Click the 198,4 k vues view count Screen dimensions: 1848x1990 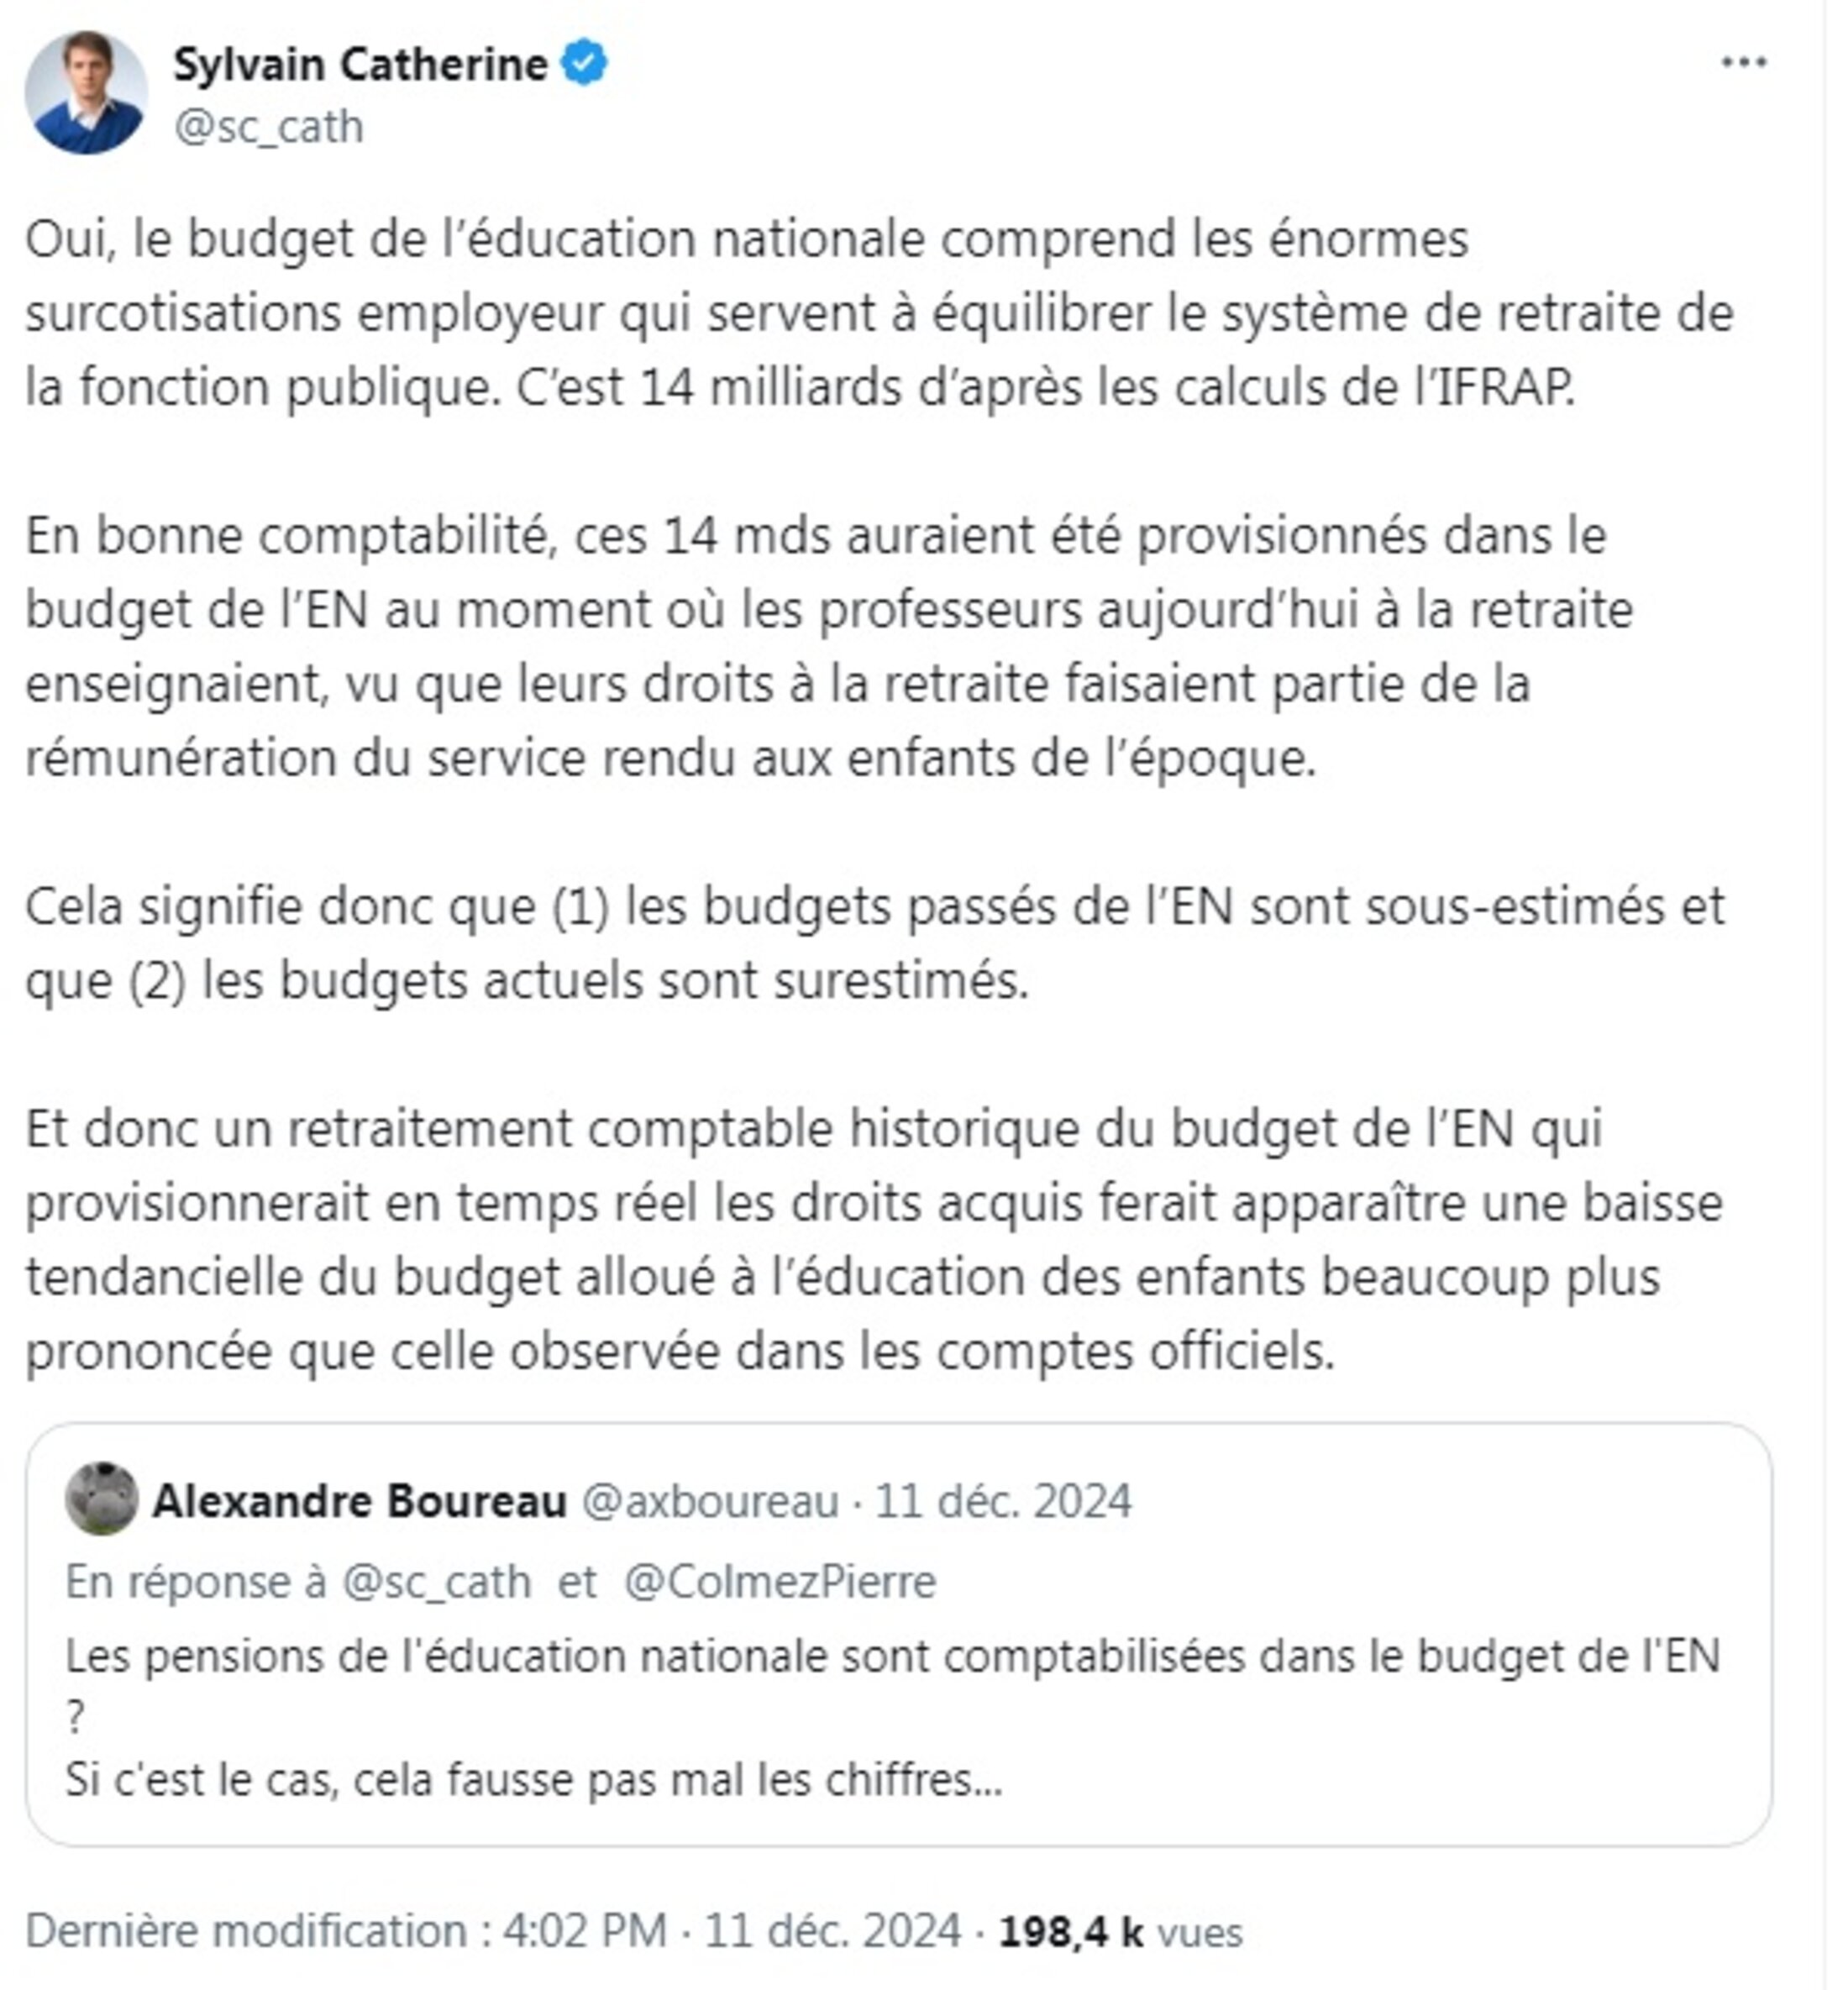[1120, 1930]
